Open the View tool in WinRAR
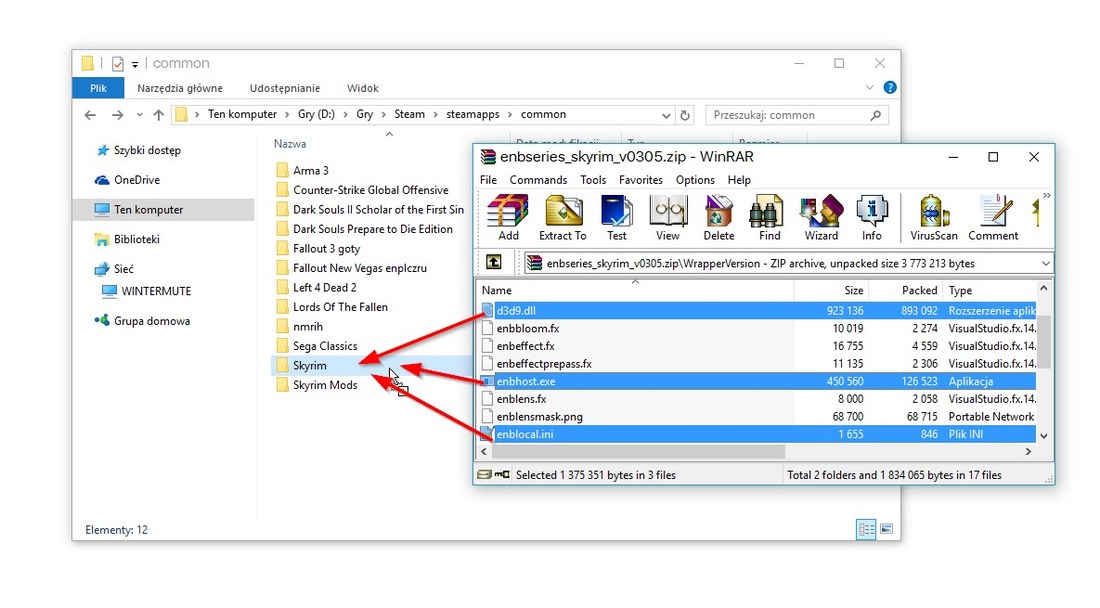 click(668, 217)
